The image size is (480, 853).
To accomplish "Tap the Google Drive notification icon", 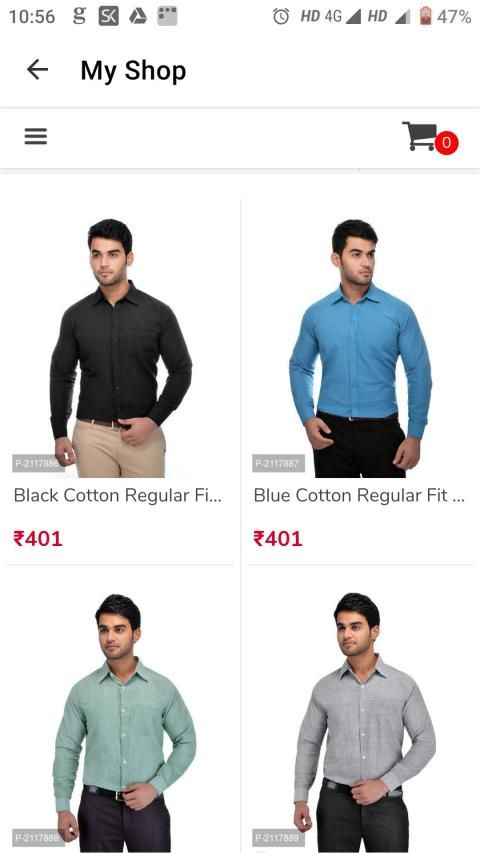I will click(x=138, y=17).
